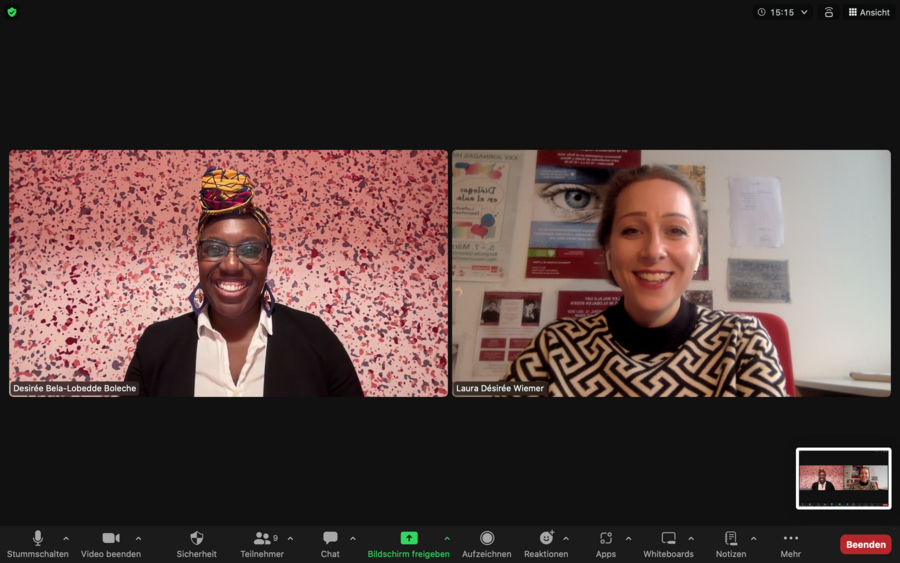Screen dimensions: 900x563
Task: Open the Apps panel
Action: [606, 538]
